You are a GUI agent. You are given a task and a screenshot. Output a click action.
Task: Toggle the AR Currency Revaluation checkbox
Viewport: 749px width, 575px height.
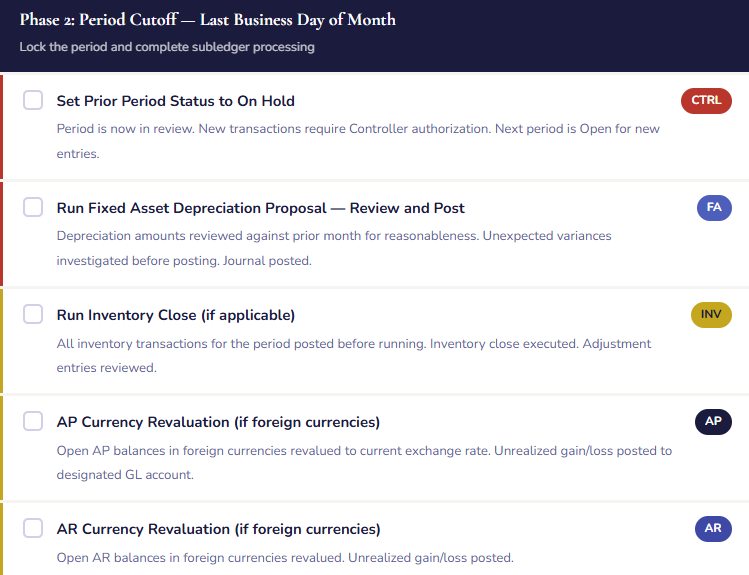point(33,528)
